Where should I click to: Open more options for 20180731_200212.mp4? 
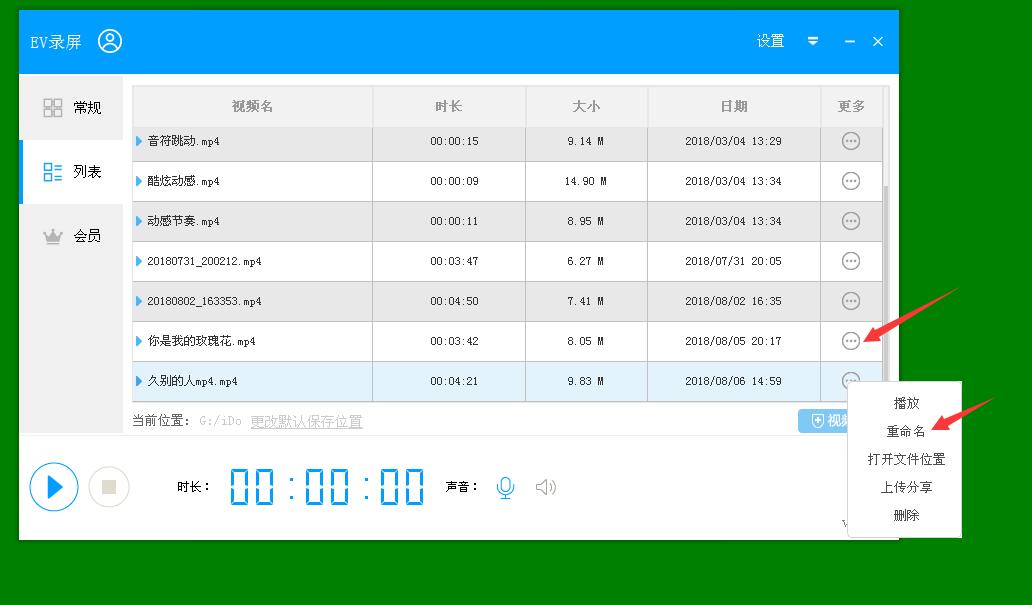tap(851, 261)
